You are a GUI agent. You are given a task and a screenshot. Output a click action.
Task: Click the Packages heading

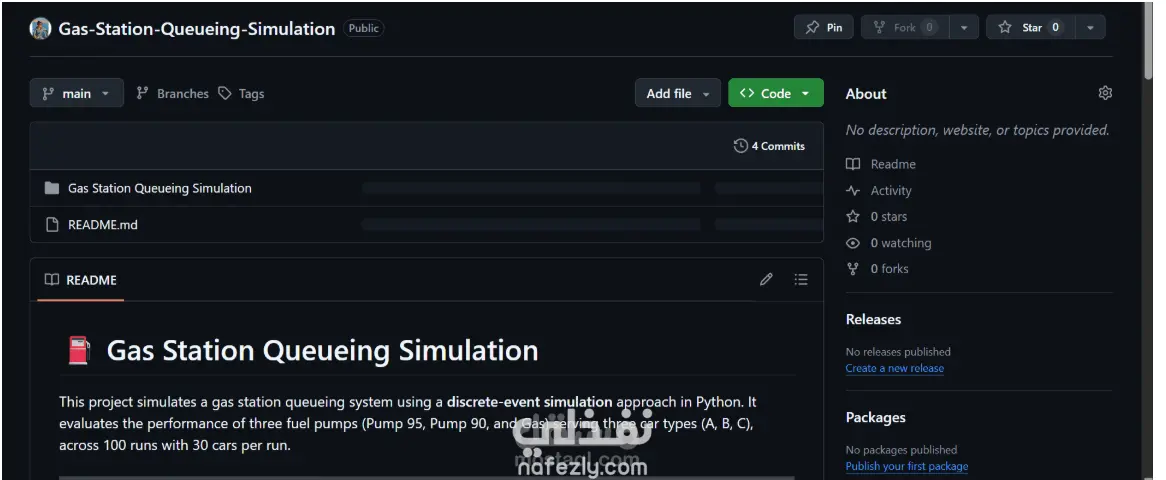coord(875,417)
